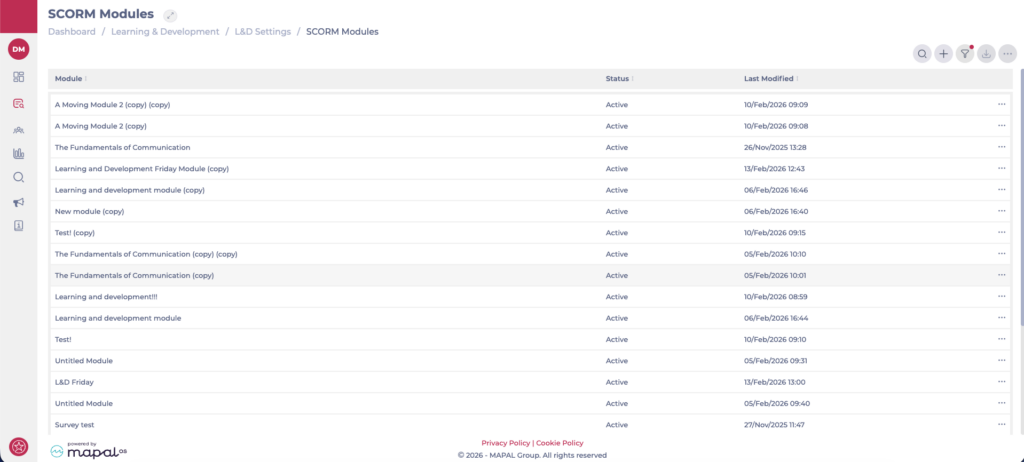1024x462 pixels.
Task: Open the DM user avatar
Action: [x=18, y=48]
